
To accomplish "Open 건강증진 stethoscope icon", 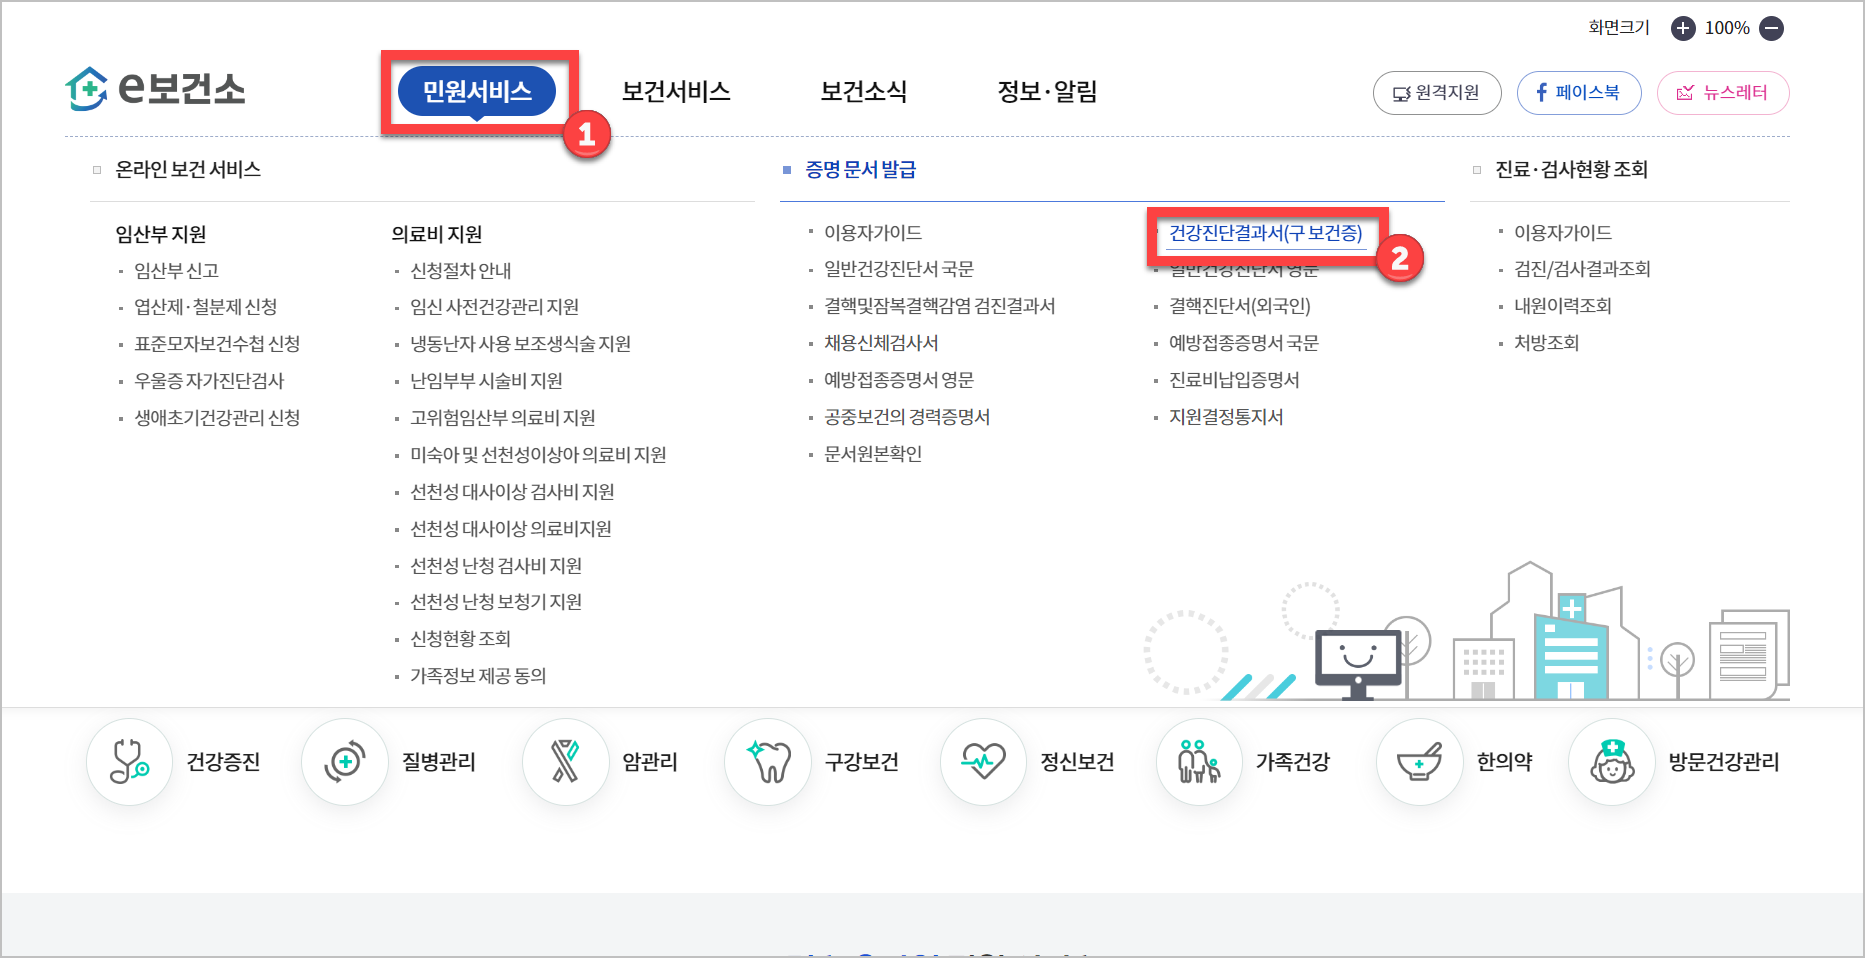I will [x=130, y=762].
